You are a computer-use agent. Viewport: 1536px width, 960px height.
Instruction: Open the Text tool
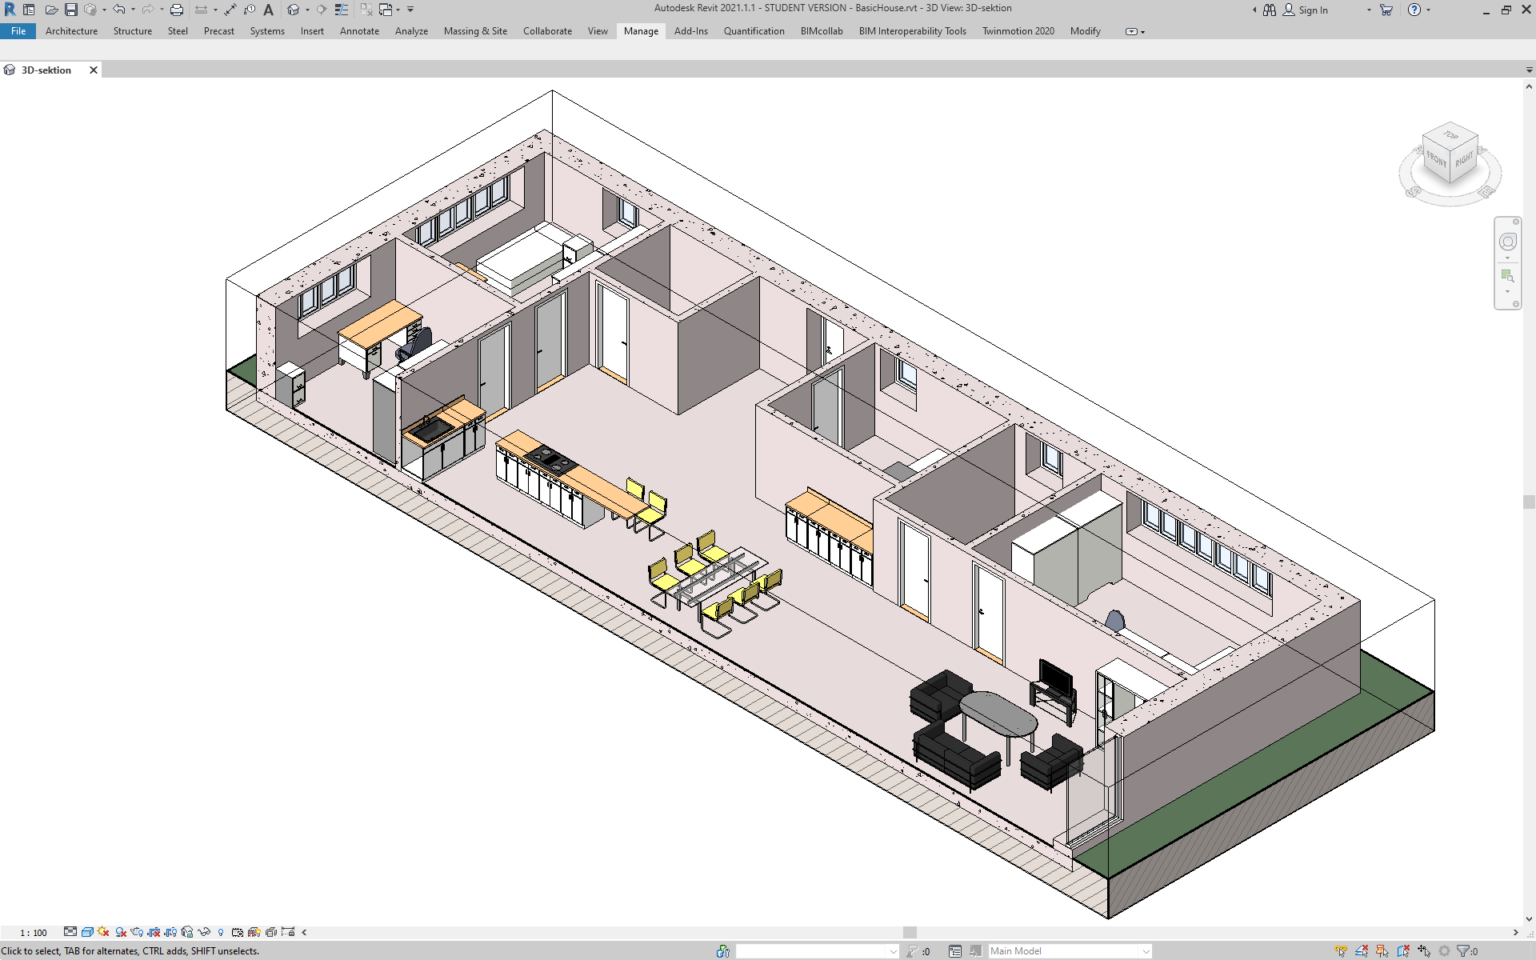tap(267, 9)
